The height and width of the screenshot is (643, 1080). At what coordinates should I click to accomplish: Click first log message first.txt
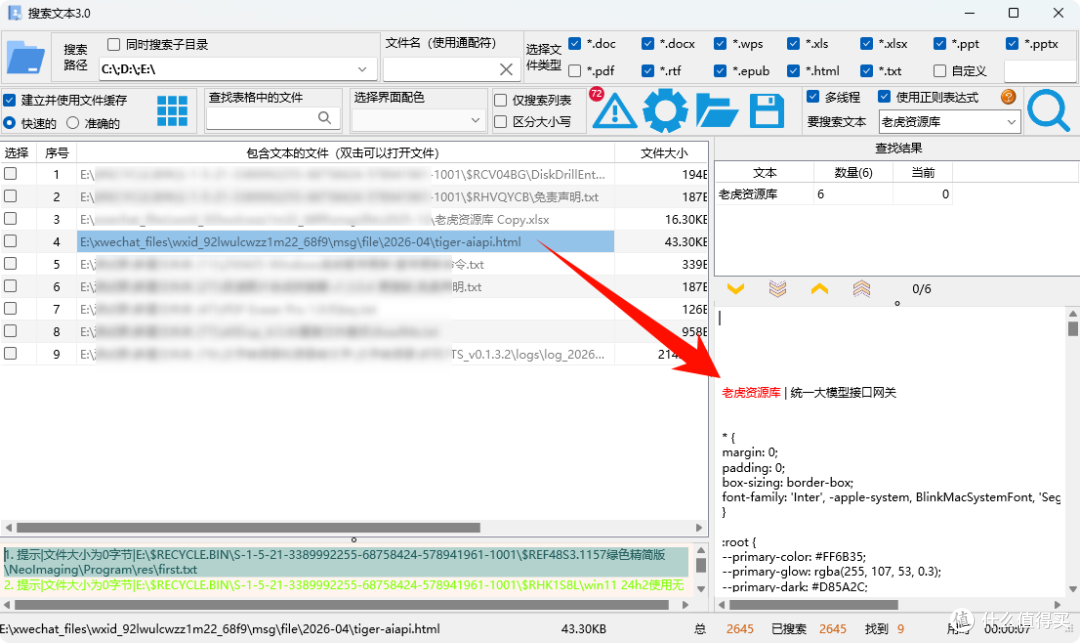(x=344, y=562)
